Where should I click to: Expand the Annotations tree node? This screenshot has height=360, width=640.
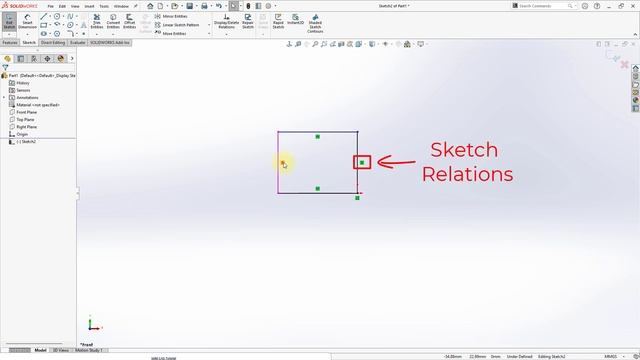click(4, 98)
